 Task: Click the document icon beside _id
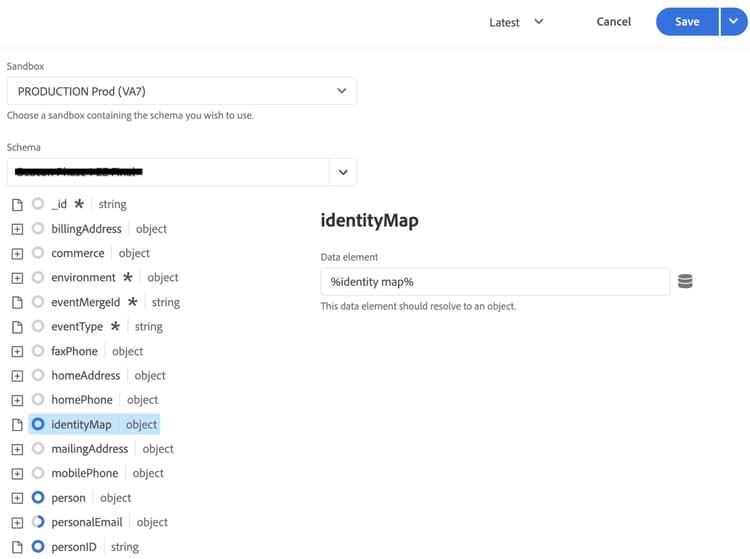[17, 205]
